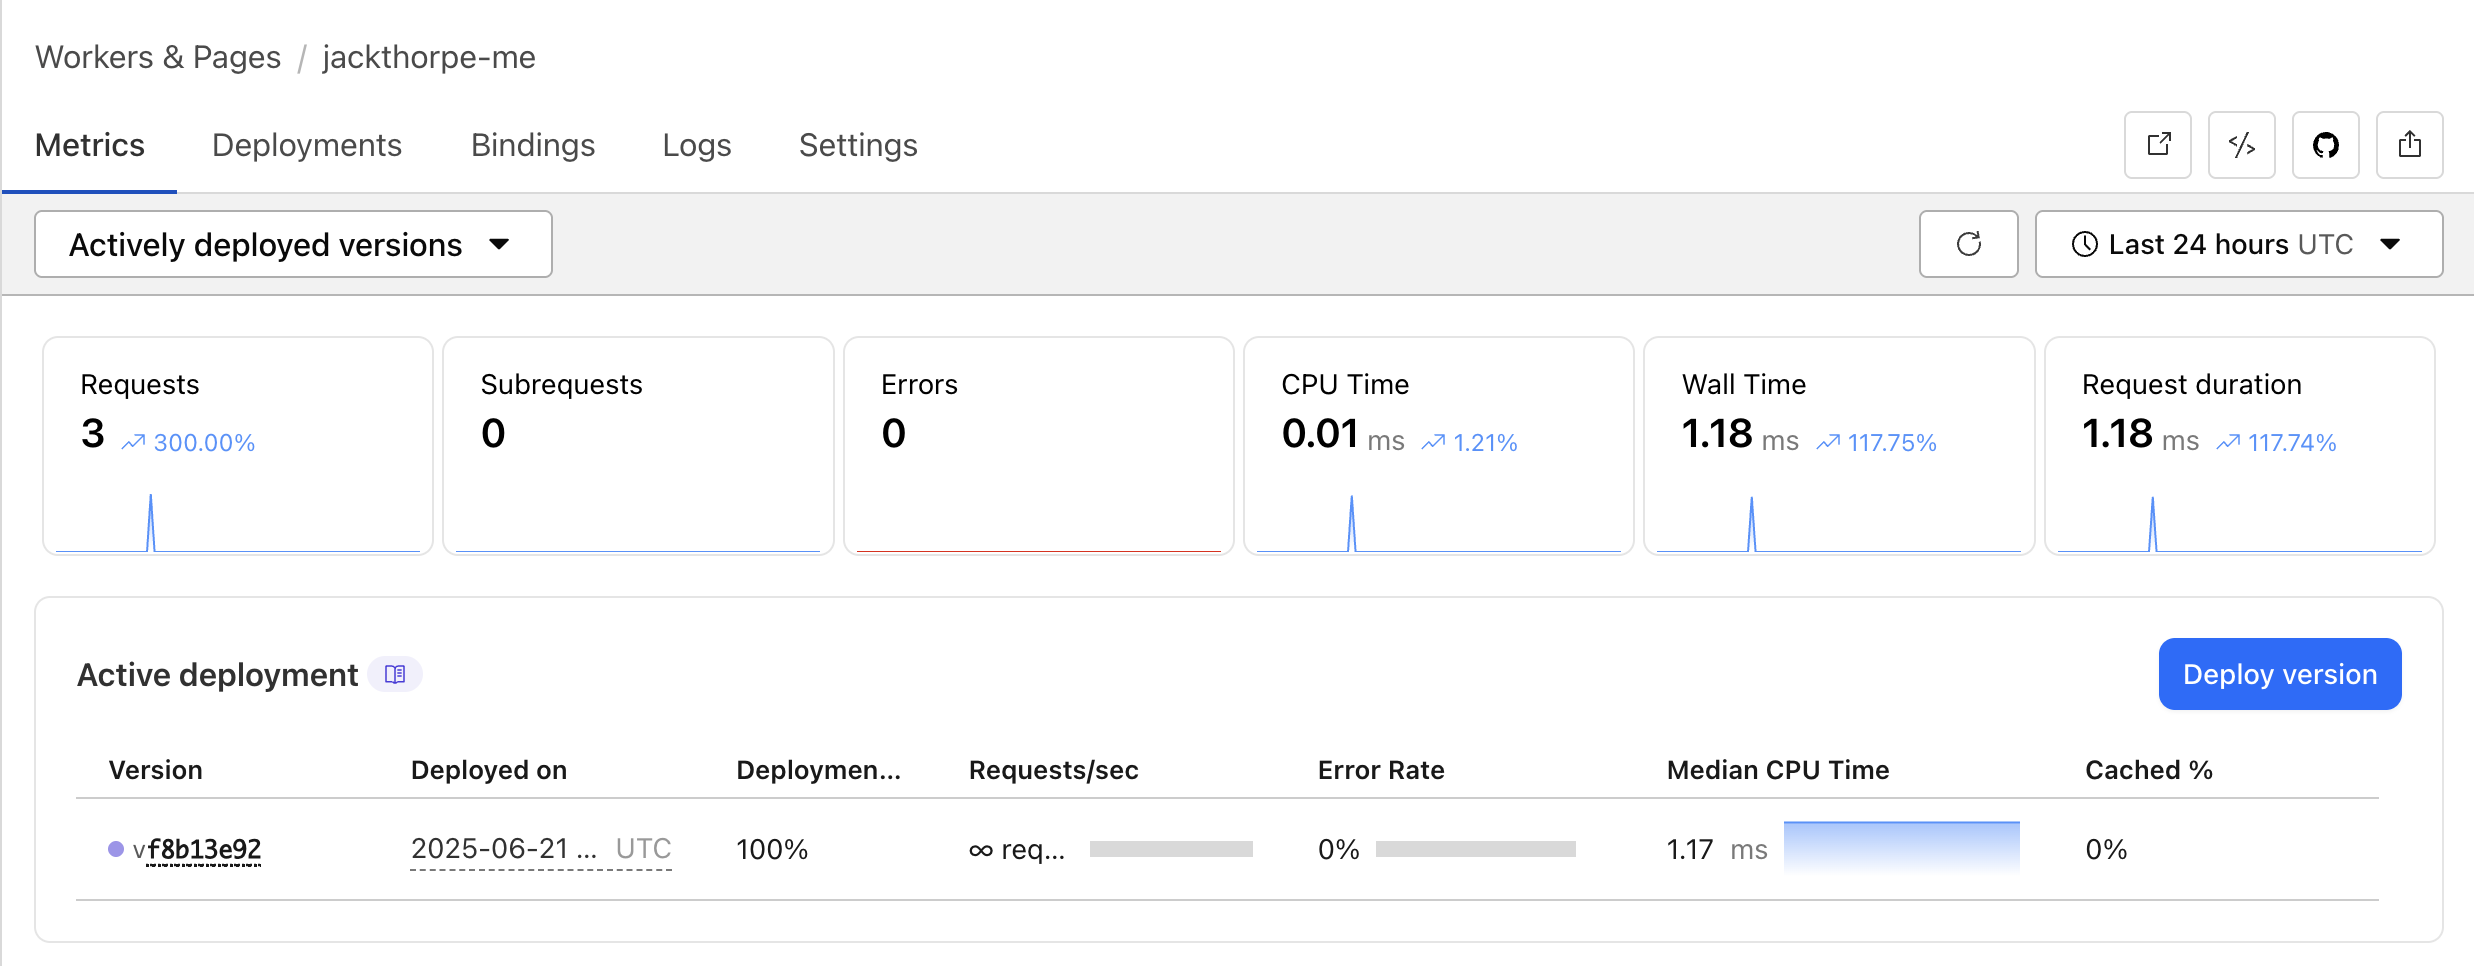Expand the Actively deployed versions dropdown

pos(293,244)
